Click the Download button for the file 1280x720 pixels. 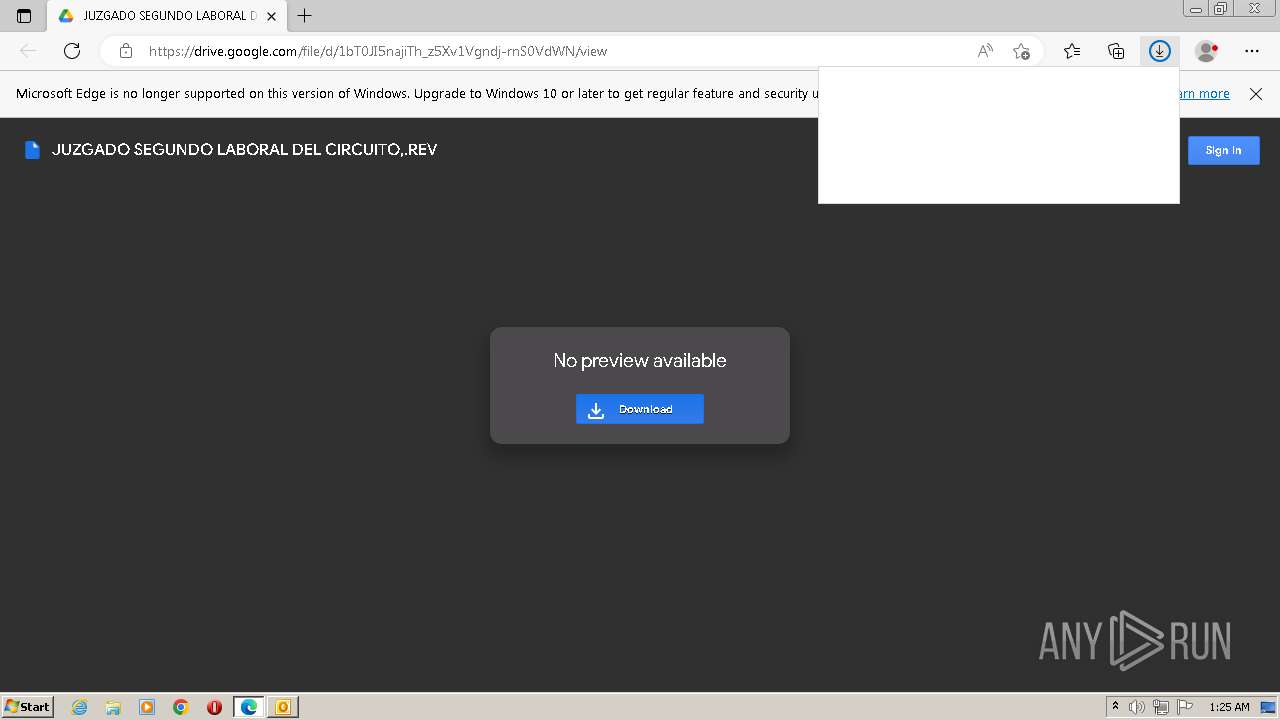pos(640,409)
